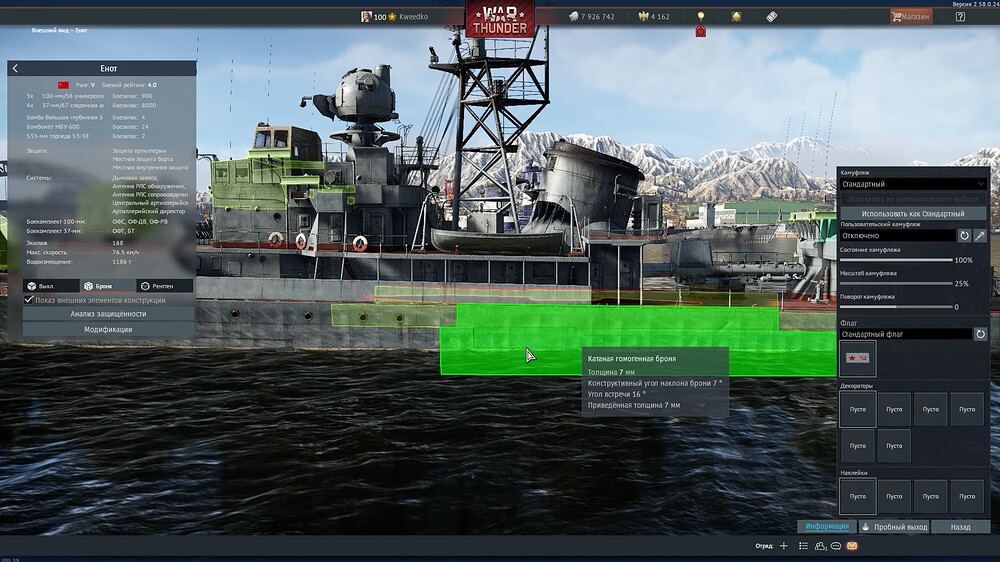The image size is (1000, 562).
Task: Add a squad member with the plus icon
Action: point(784,546)
